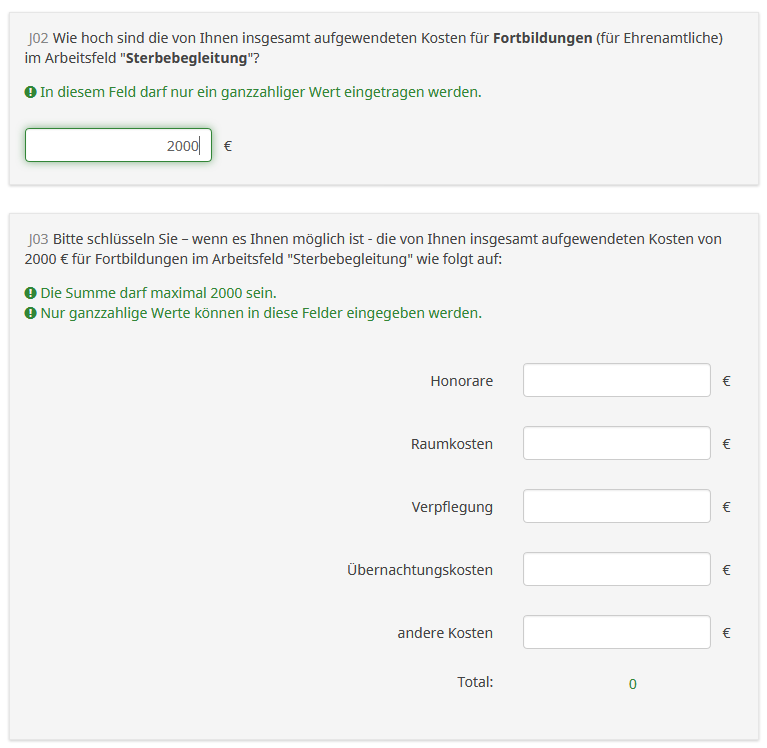Viewport: 767px width, 748px height.
Task: Click the Übernachtungskosten input field
Action: [x=616, y=569]
